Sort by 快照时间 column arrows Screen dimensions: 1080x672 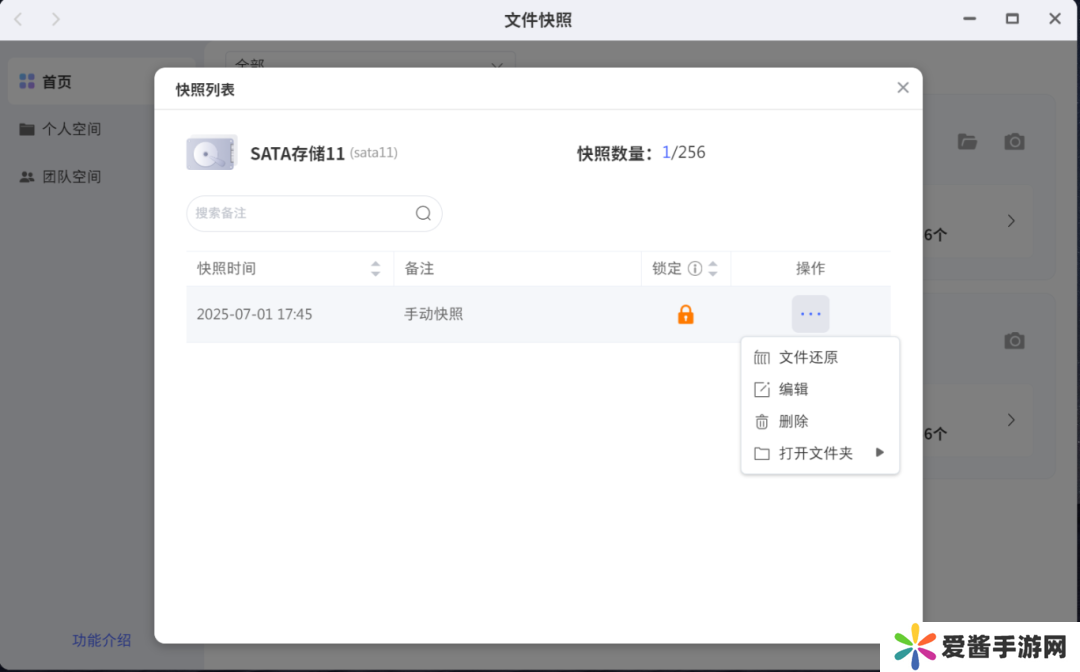pyautogui.click(x=375, y=268)
